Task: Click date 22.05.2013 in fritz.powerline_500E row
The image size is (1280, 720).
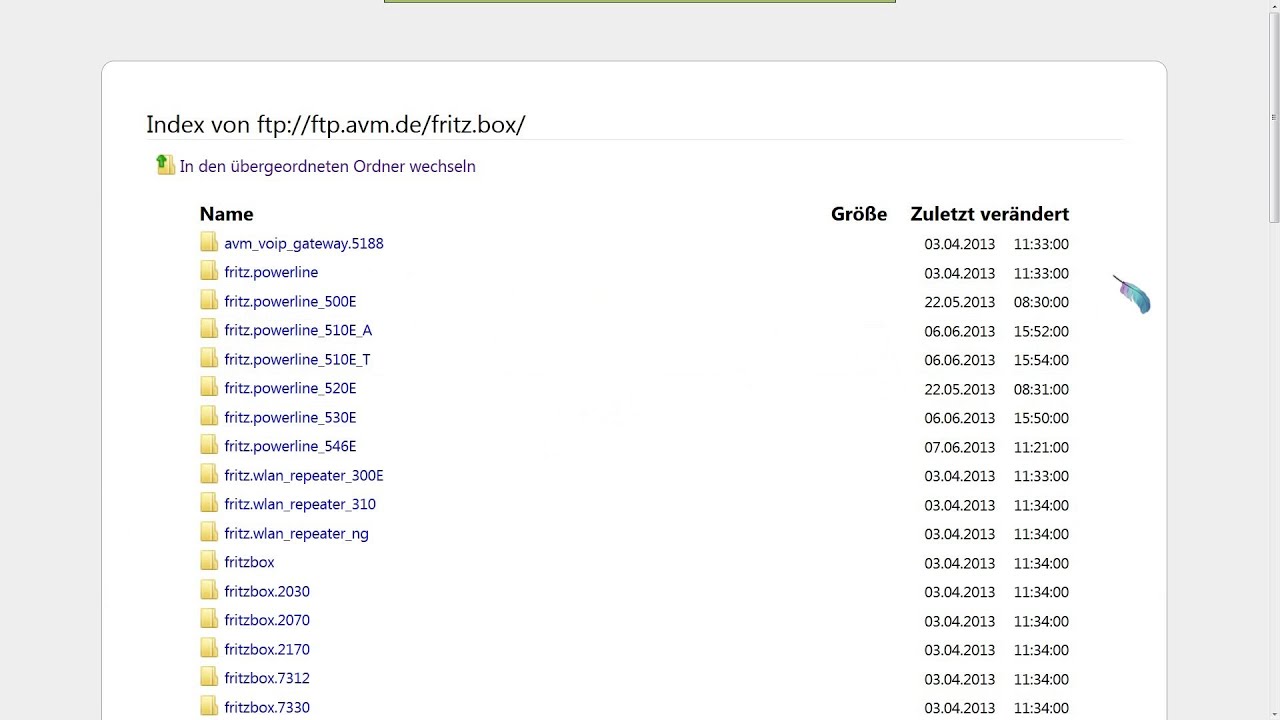Action: tap(960, 302)
